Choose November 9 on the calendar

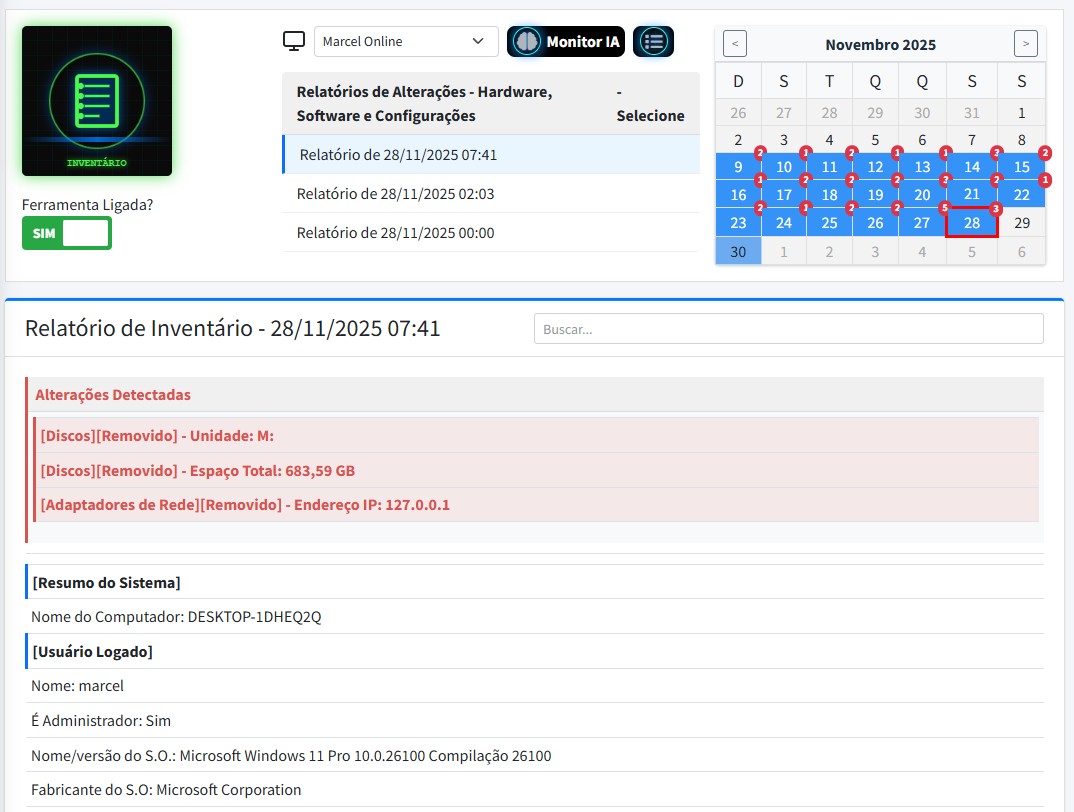click(738, 167)
